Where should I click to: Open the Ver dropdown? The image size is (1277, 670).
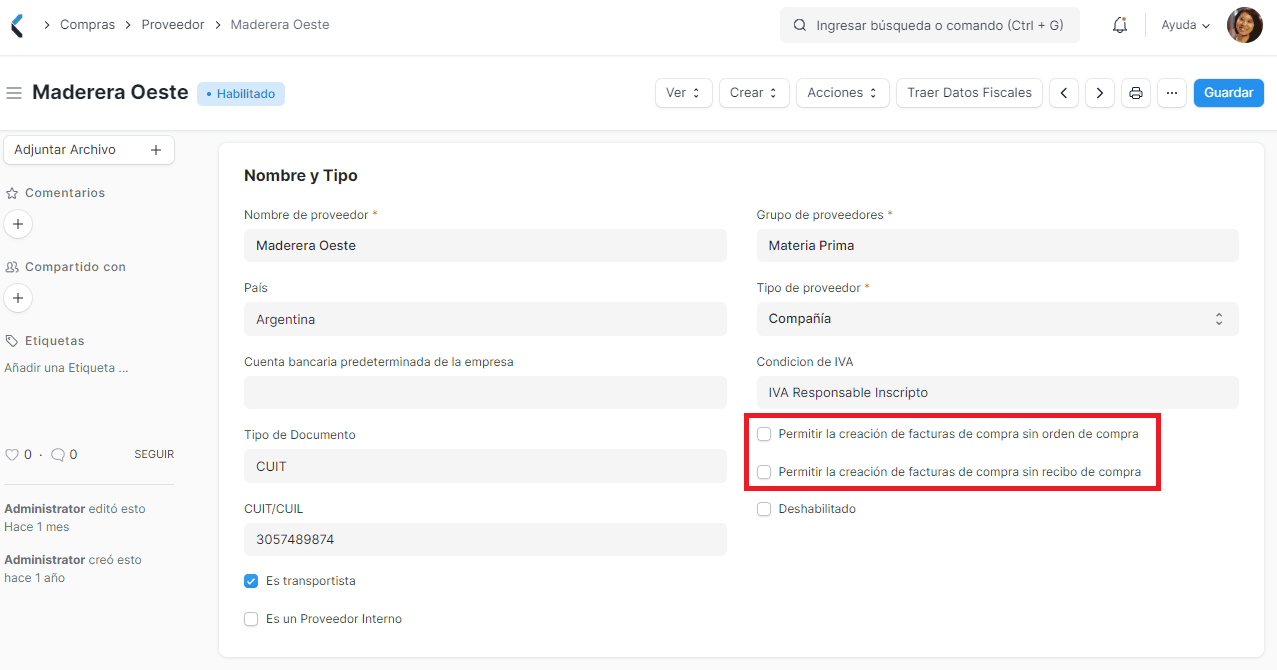coord(684,93)
